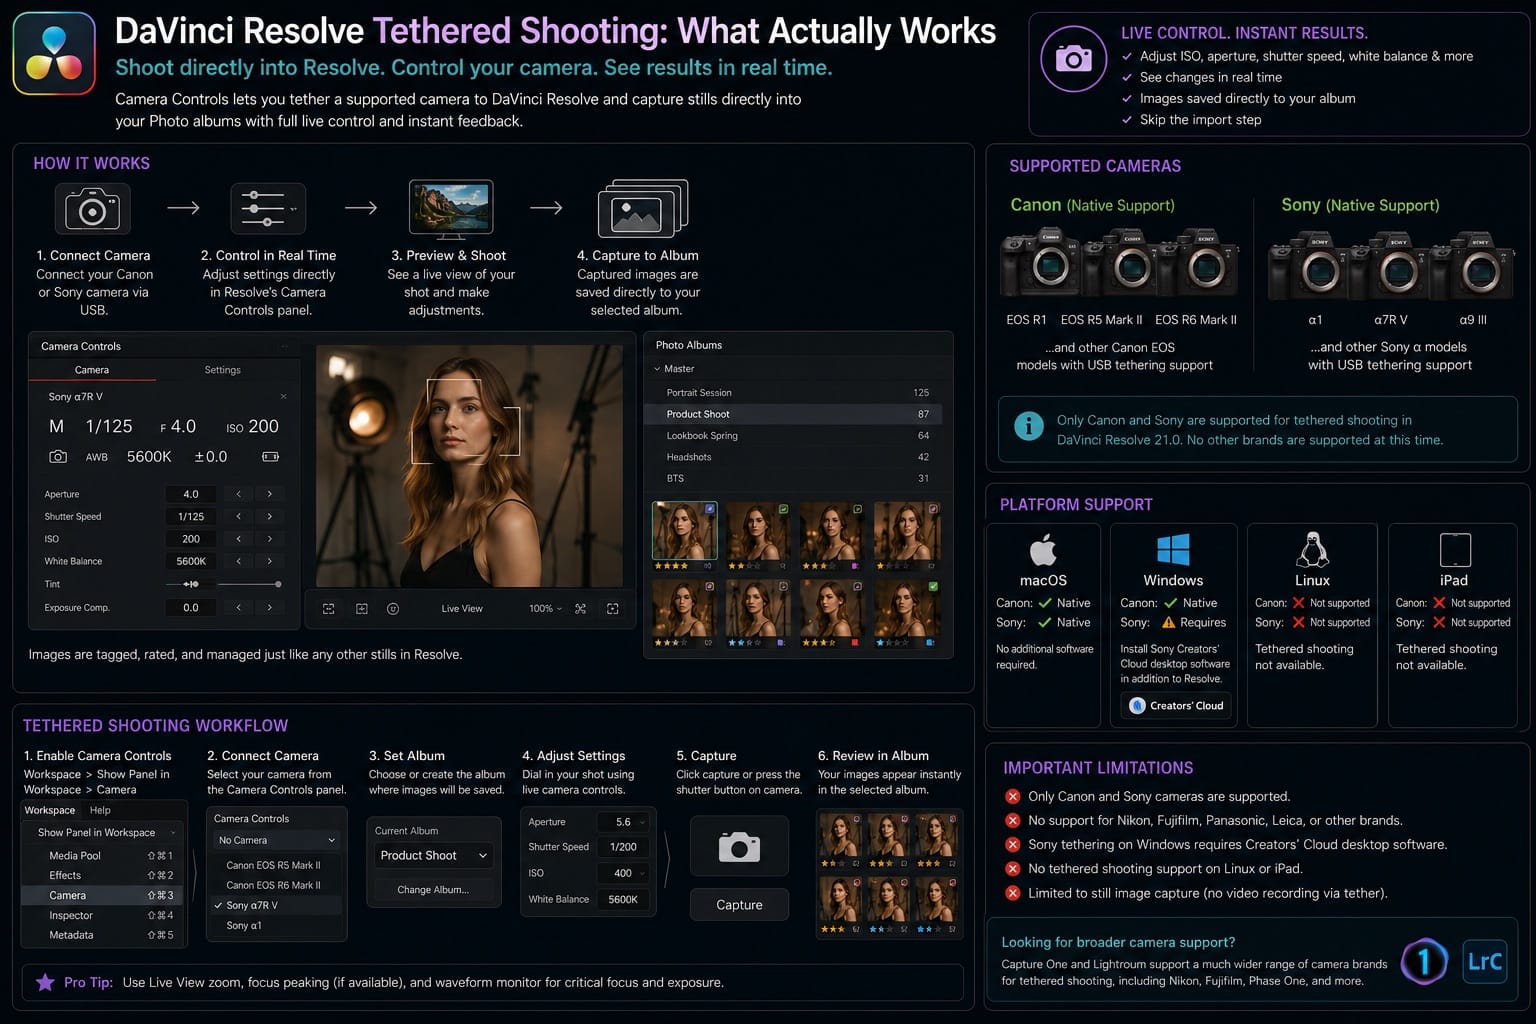Image resolution: width=1536 pixels, height=1024 pixels.
Task: Click the large camera icon above Capture
Action: [739, 847]
